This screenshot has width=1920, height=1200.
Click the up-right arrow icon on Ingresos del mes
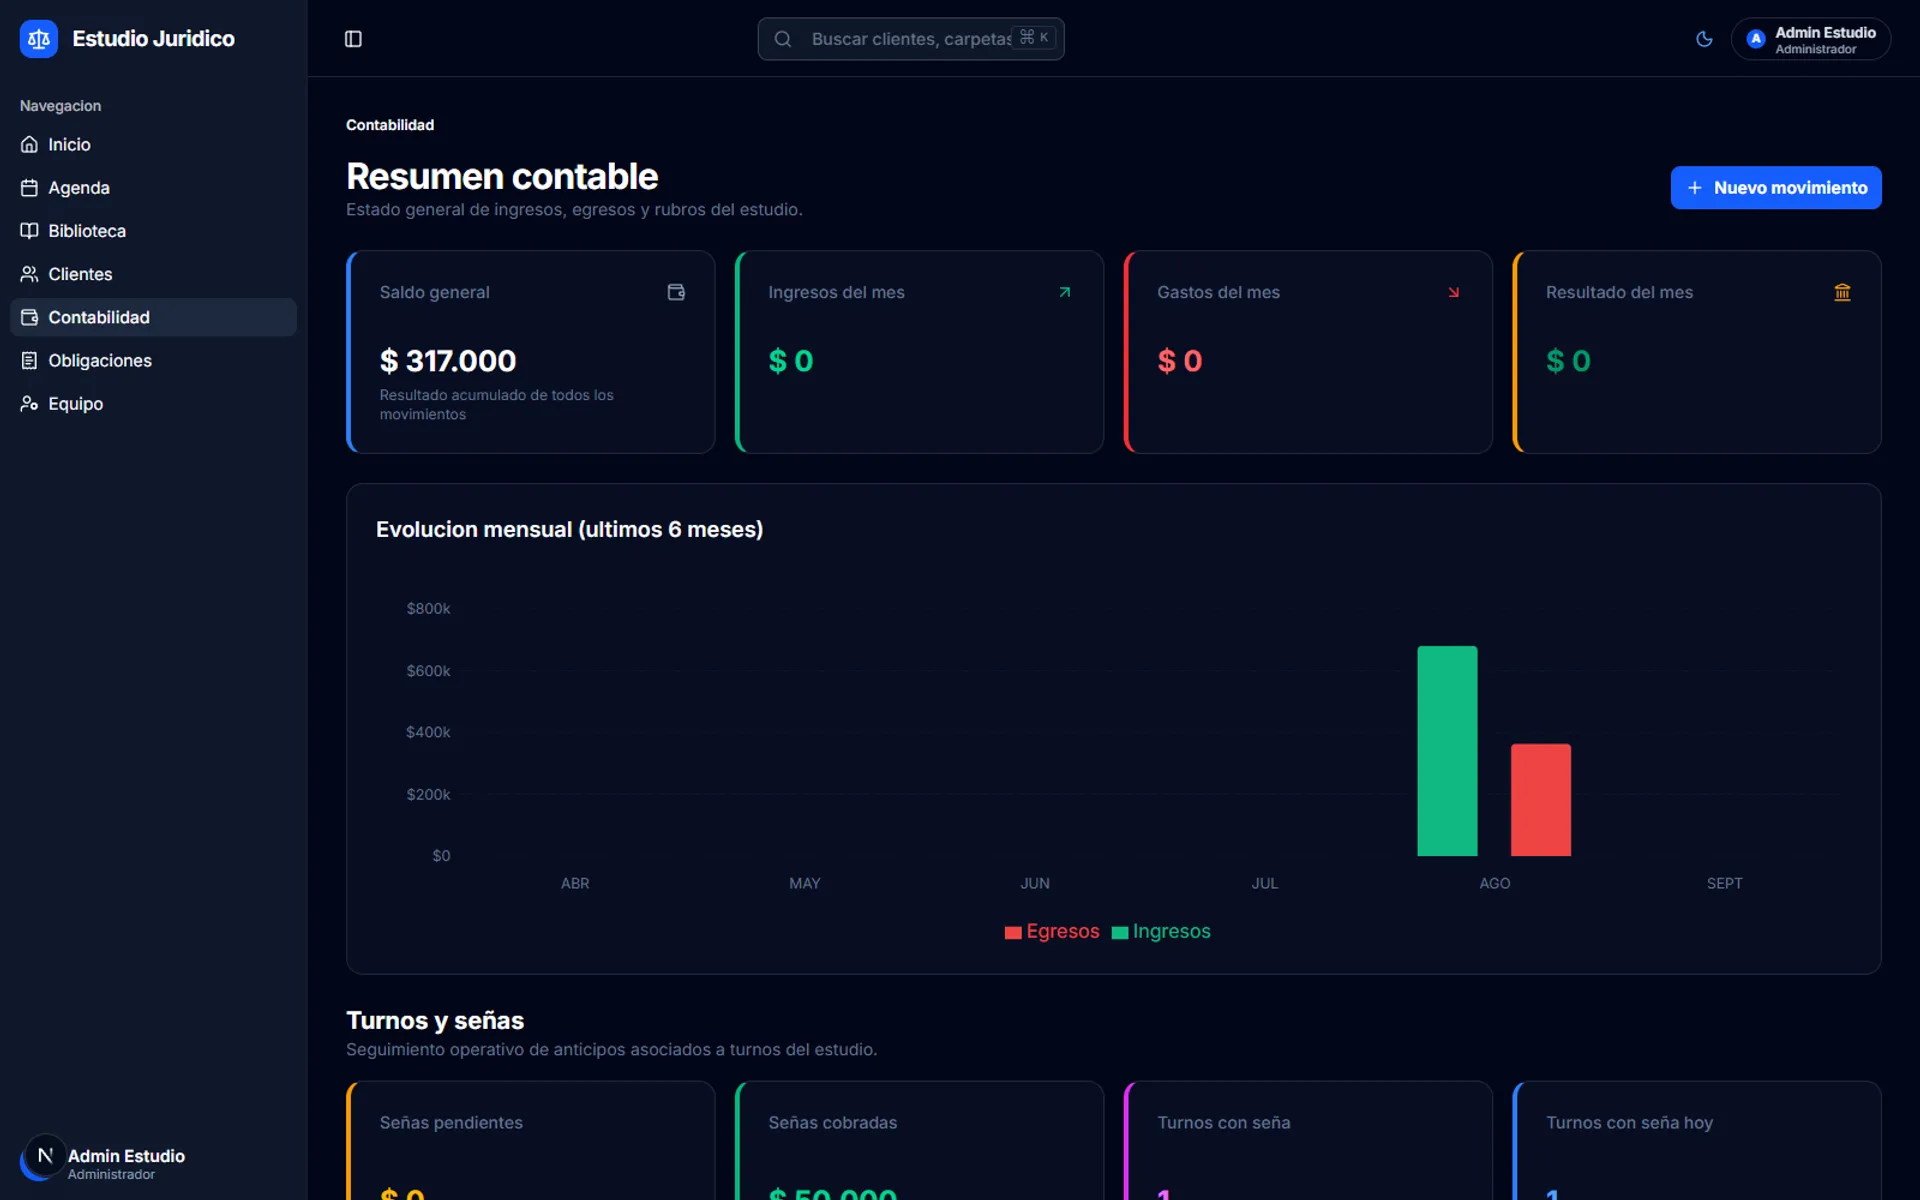(1065, 292)
